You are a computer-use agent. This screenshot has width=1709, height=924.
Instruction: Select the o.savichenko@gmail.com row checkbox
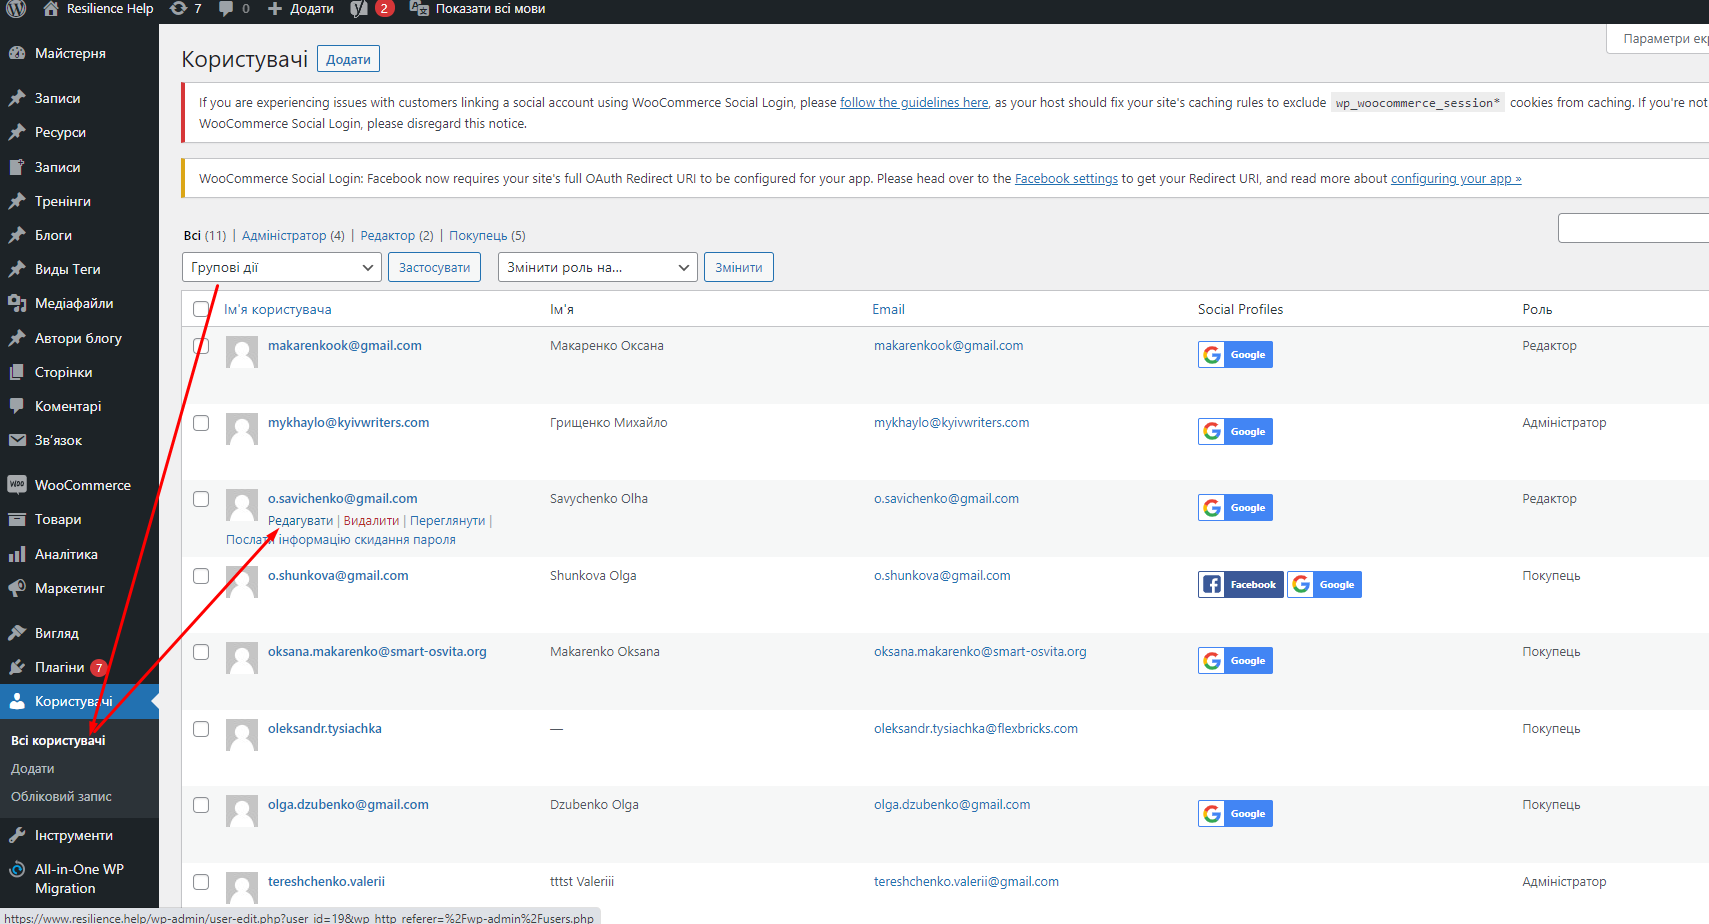[201, 499]
